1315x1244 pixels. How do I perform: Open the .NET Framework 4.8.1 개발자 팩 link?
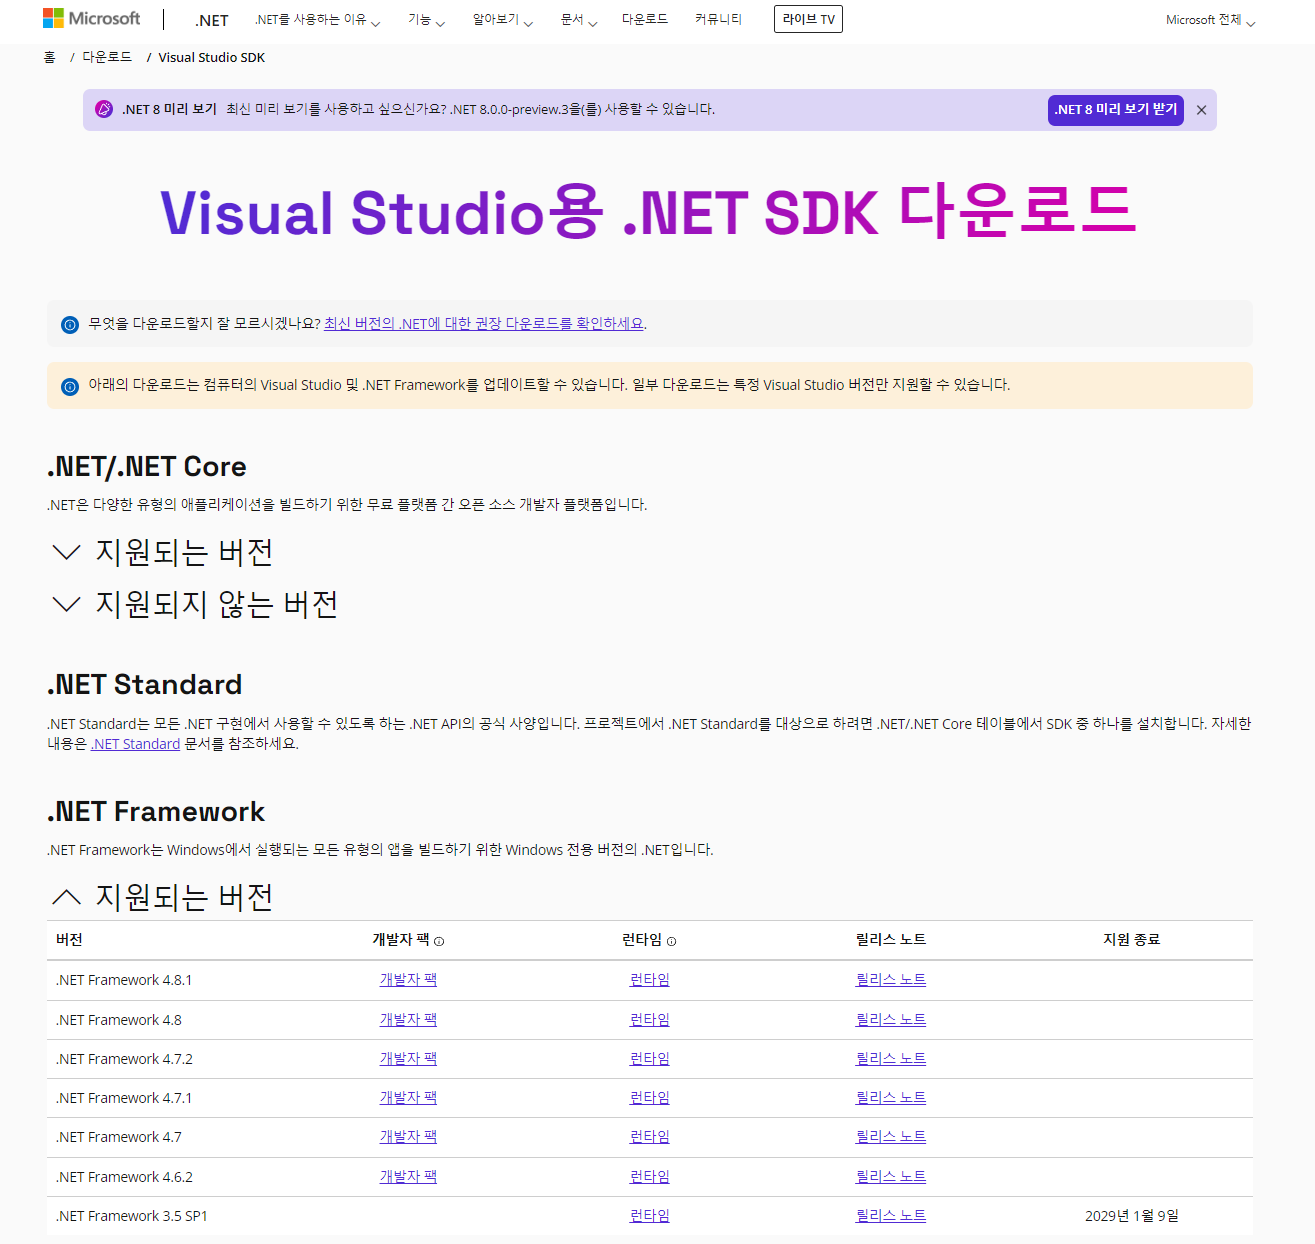(x=407, y=979)
